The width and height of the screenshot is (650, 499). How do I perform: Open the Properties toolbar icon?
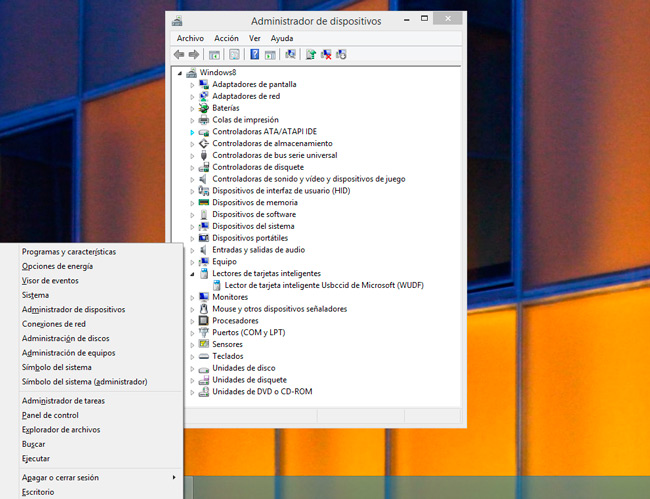[234, 54]
